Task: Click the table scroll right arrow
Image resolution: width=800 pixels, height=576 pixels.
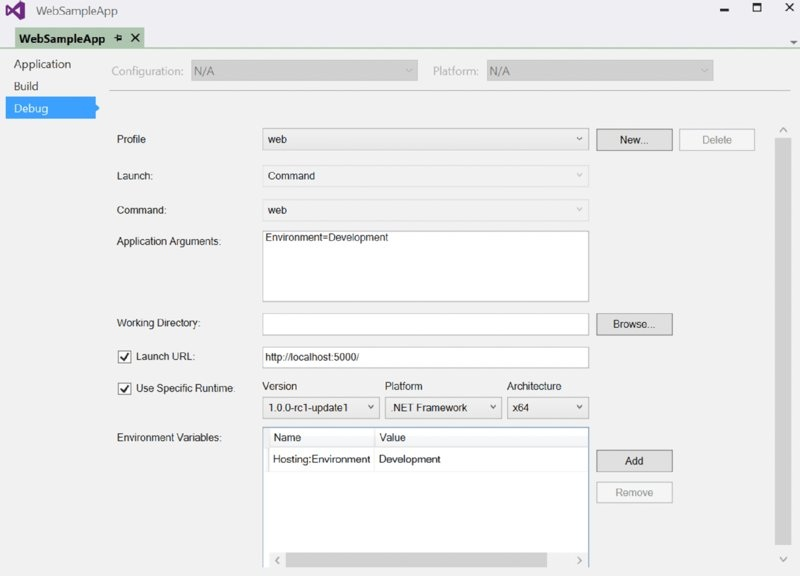Action: [x=579, y=560]
